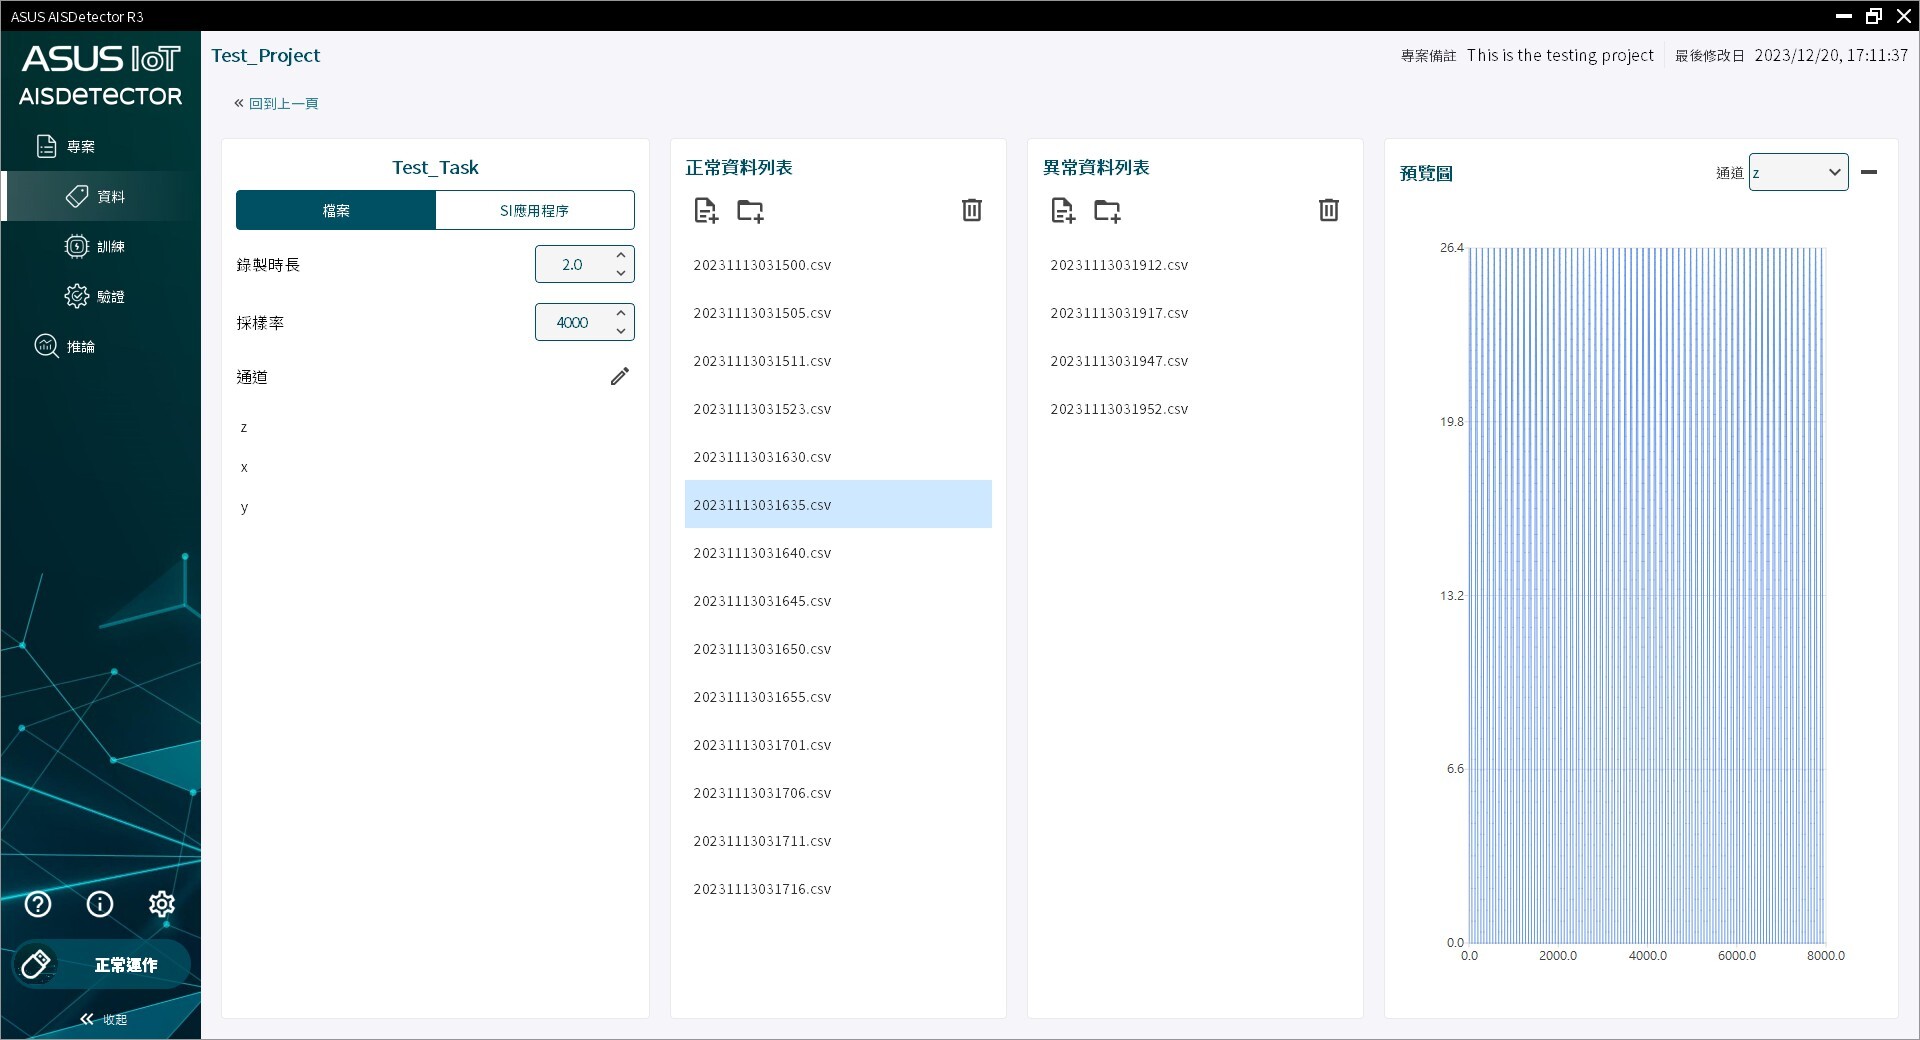
Task: Click add folder icon in normal data list
Action: click(750, 210)
